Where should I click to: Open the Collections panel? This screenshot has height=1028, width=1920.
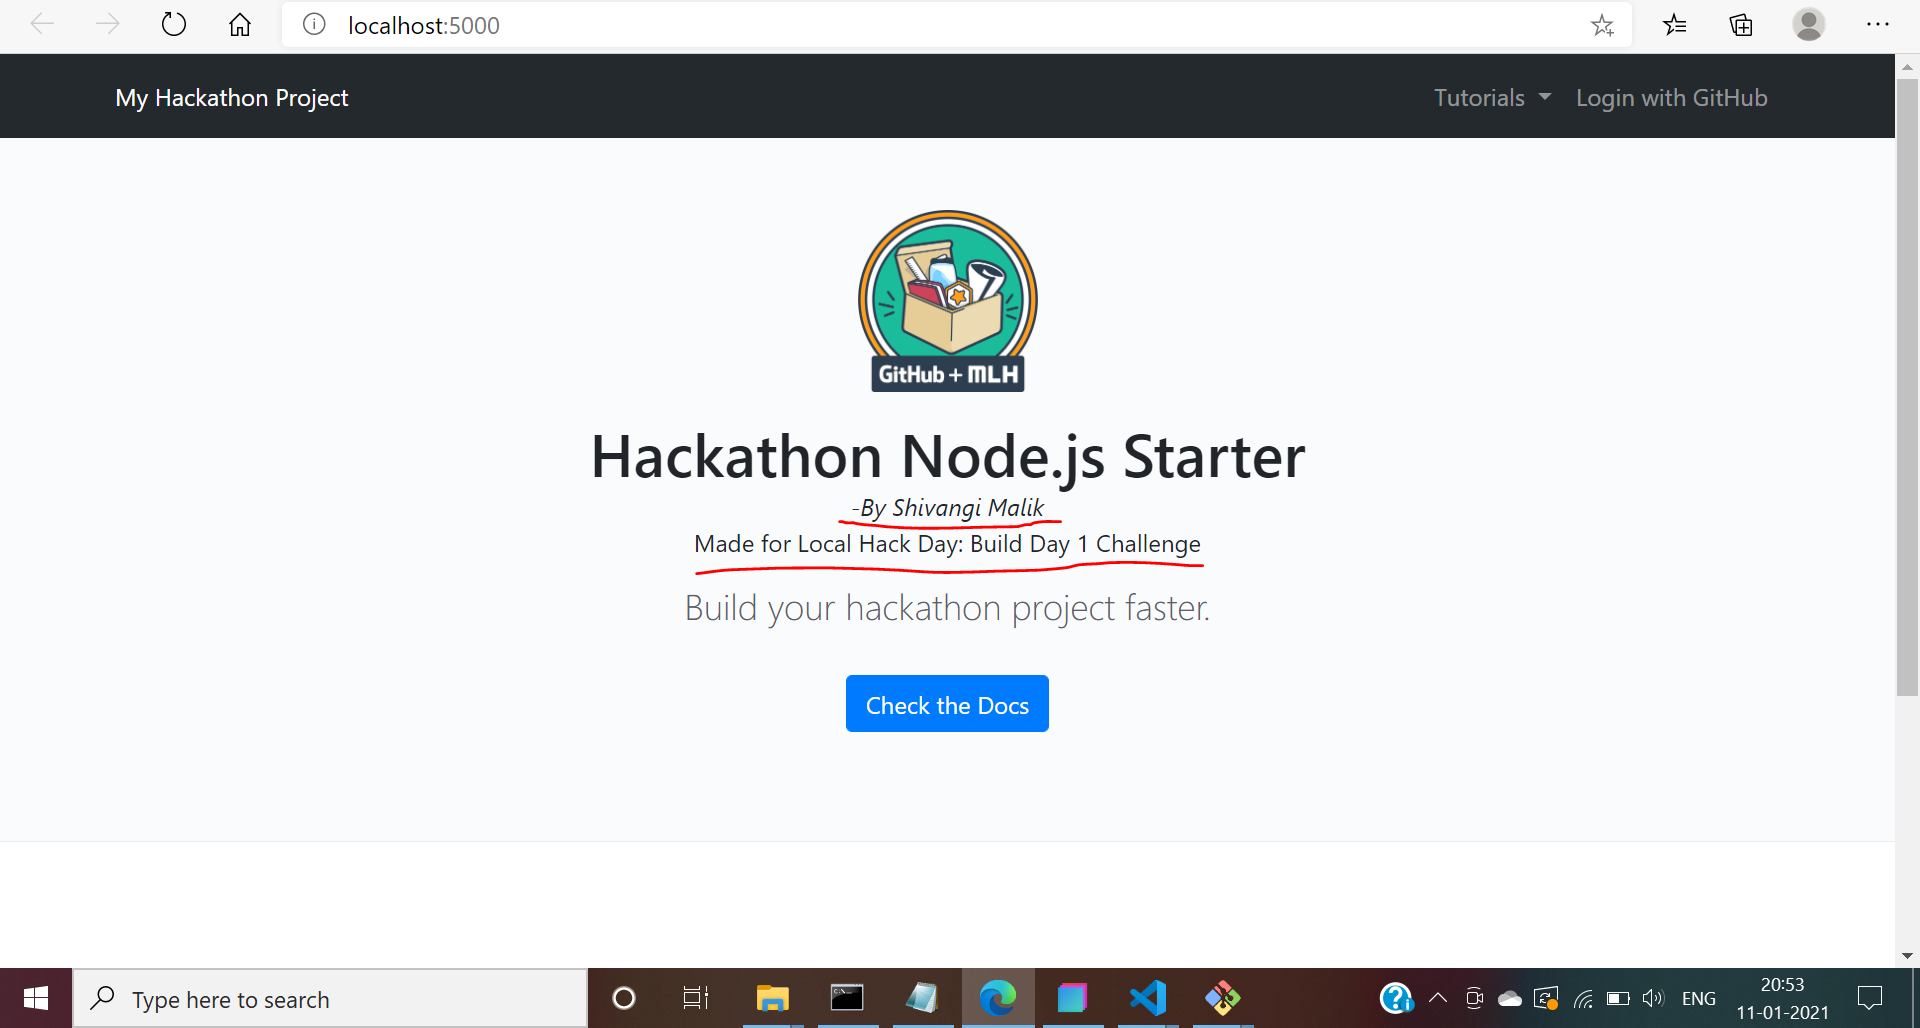(1741, 25)
